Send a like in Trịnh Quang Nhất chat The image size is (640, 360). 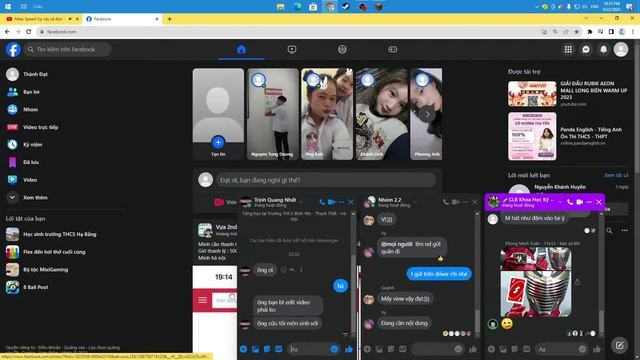[x=349, y=349]
